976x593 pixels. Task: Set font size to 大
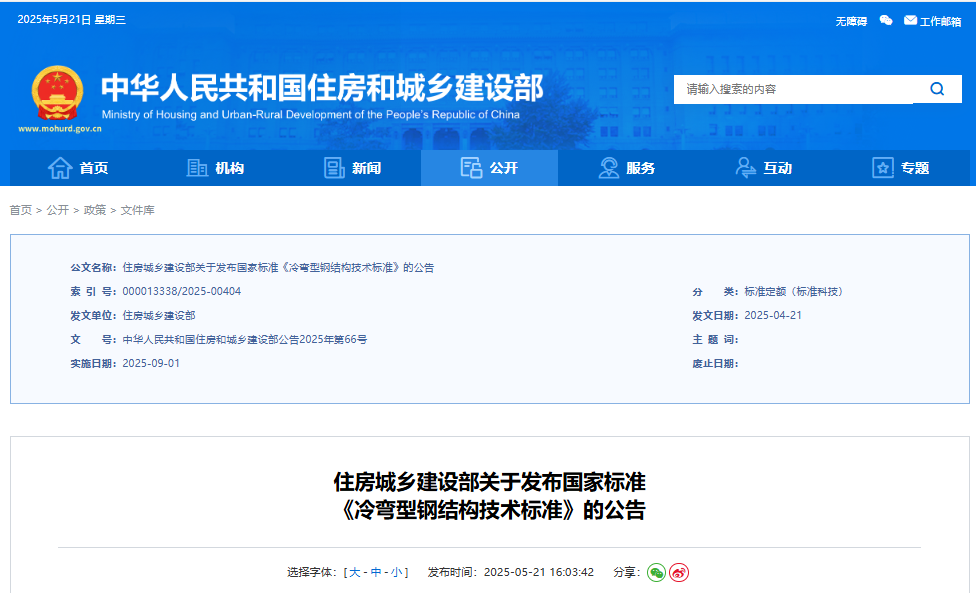pos(354,572)
